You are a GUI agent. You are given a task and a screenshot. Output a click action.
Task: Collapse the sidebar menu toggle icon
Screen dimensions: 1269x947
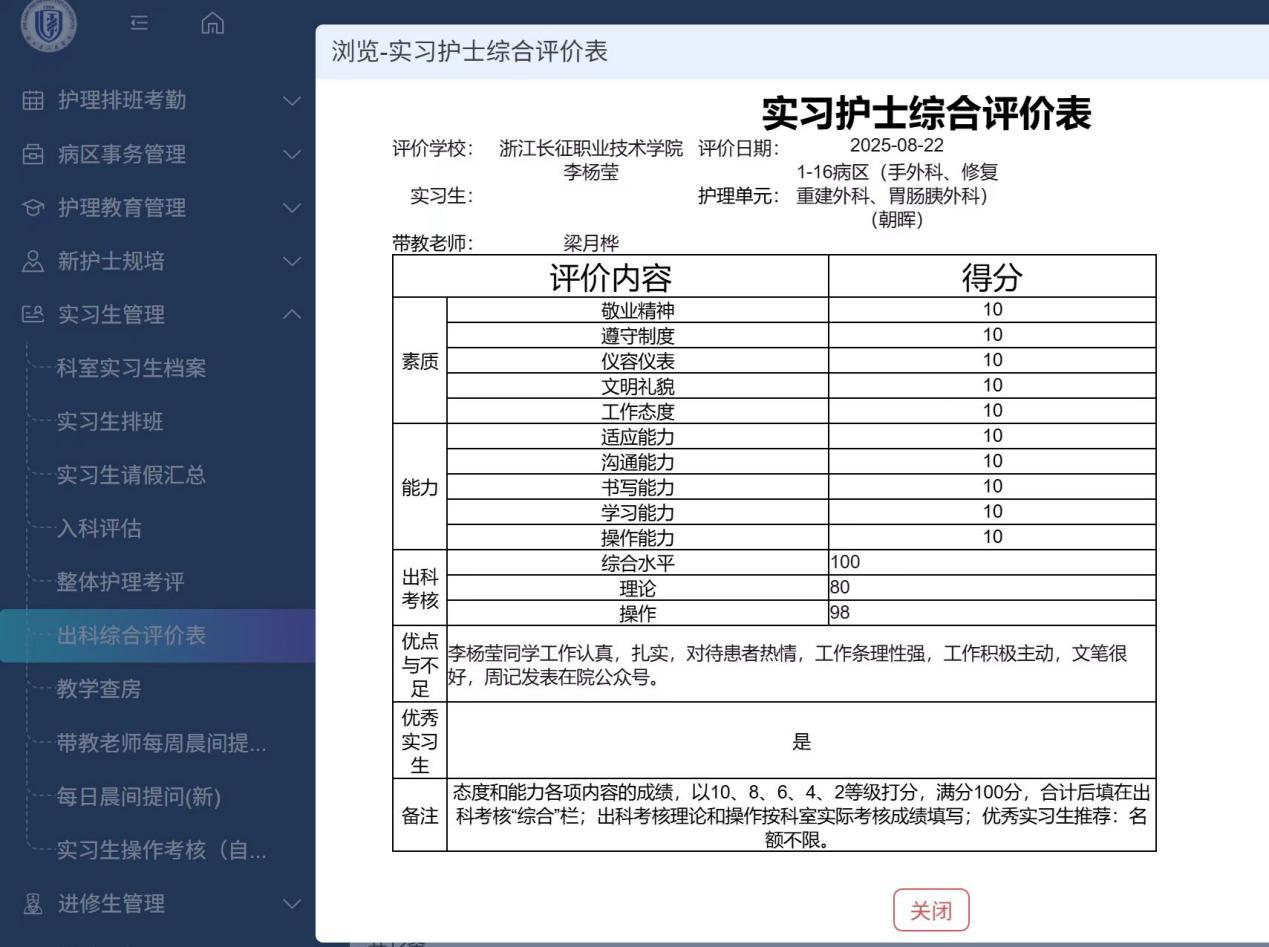point(140,22)
